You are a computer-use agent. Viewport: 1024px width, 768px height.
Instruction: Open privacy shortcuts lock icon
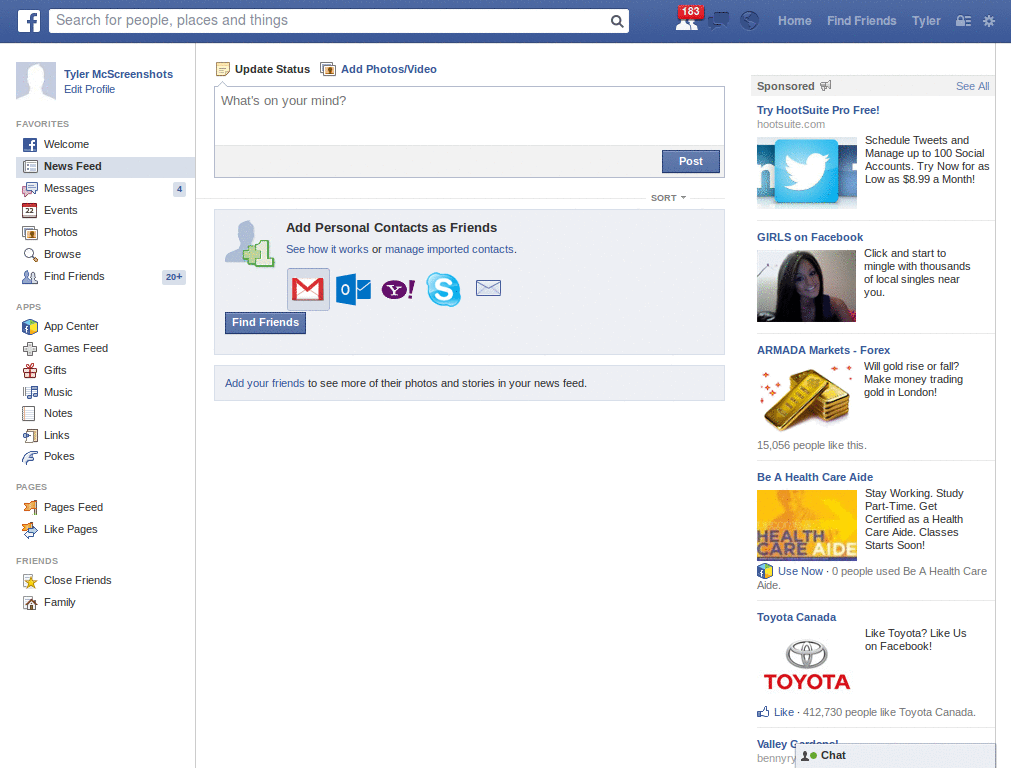(963, 21)
